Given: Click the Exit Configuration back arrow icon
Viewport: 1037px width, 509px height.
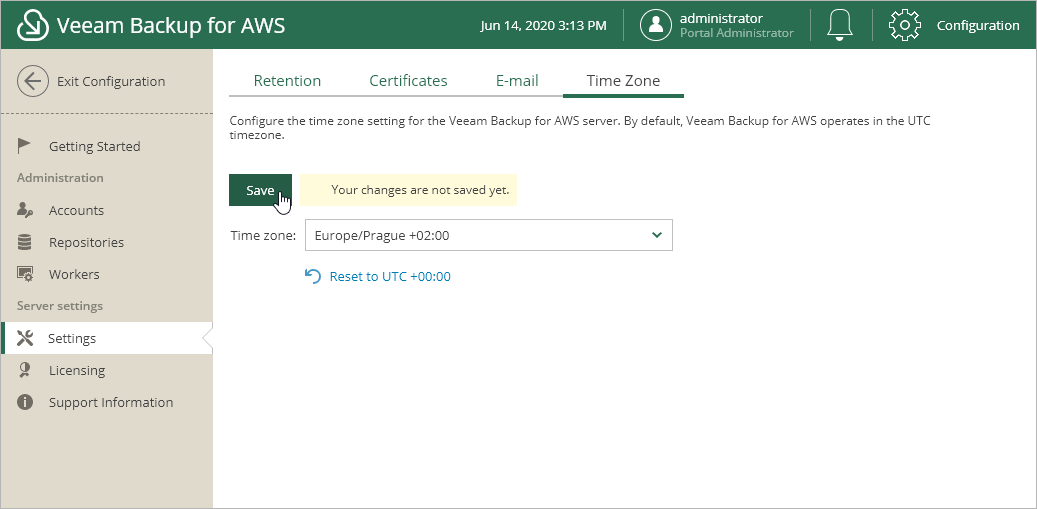Looking at the screenshot, I should [x=33, y=81].
